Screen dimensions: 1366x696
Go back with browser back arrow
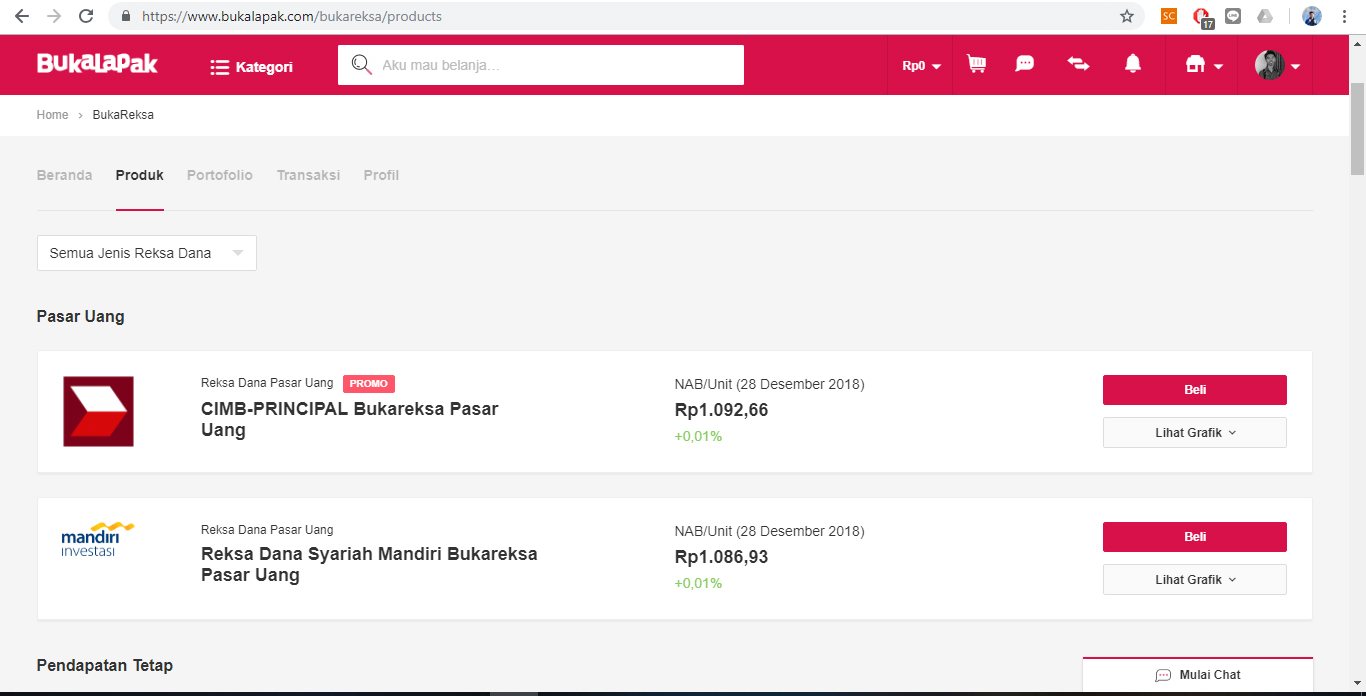pyautogui.click(x=22, y=16)
